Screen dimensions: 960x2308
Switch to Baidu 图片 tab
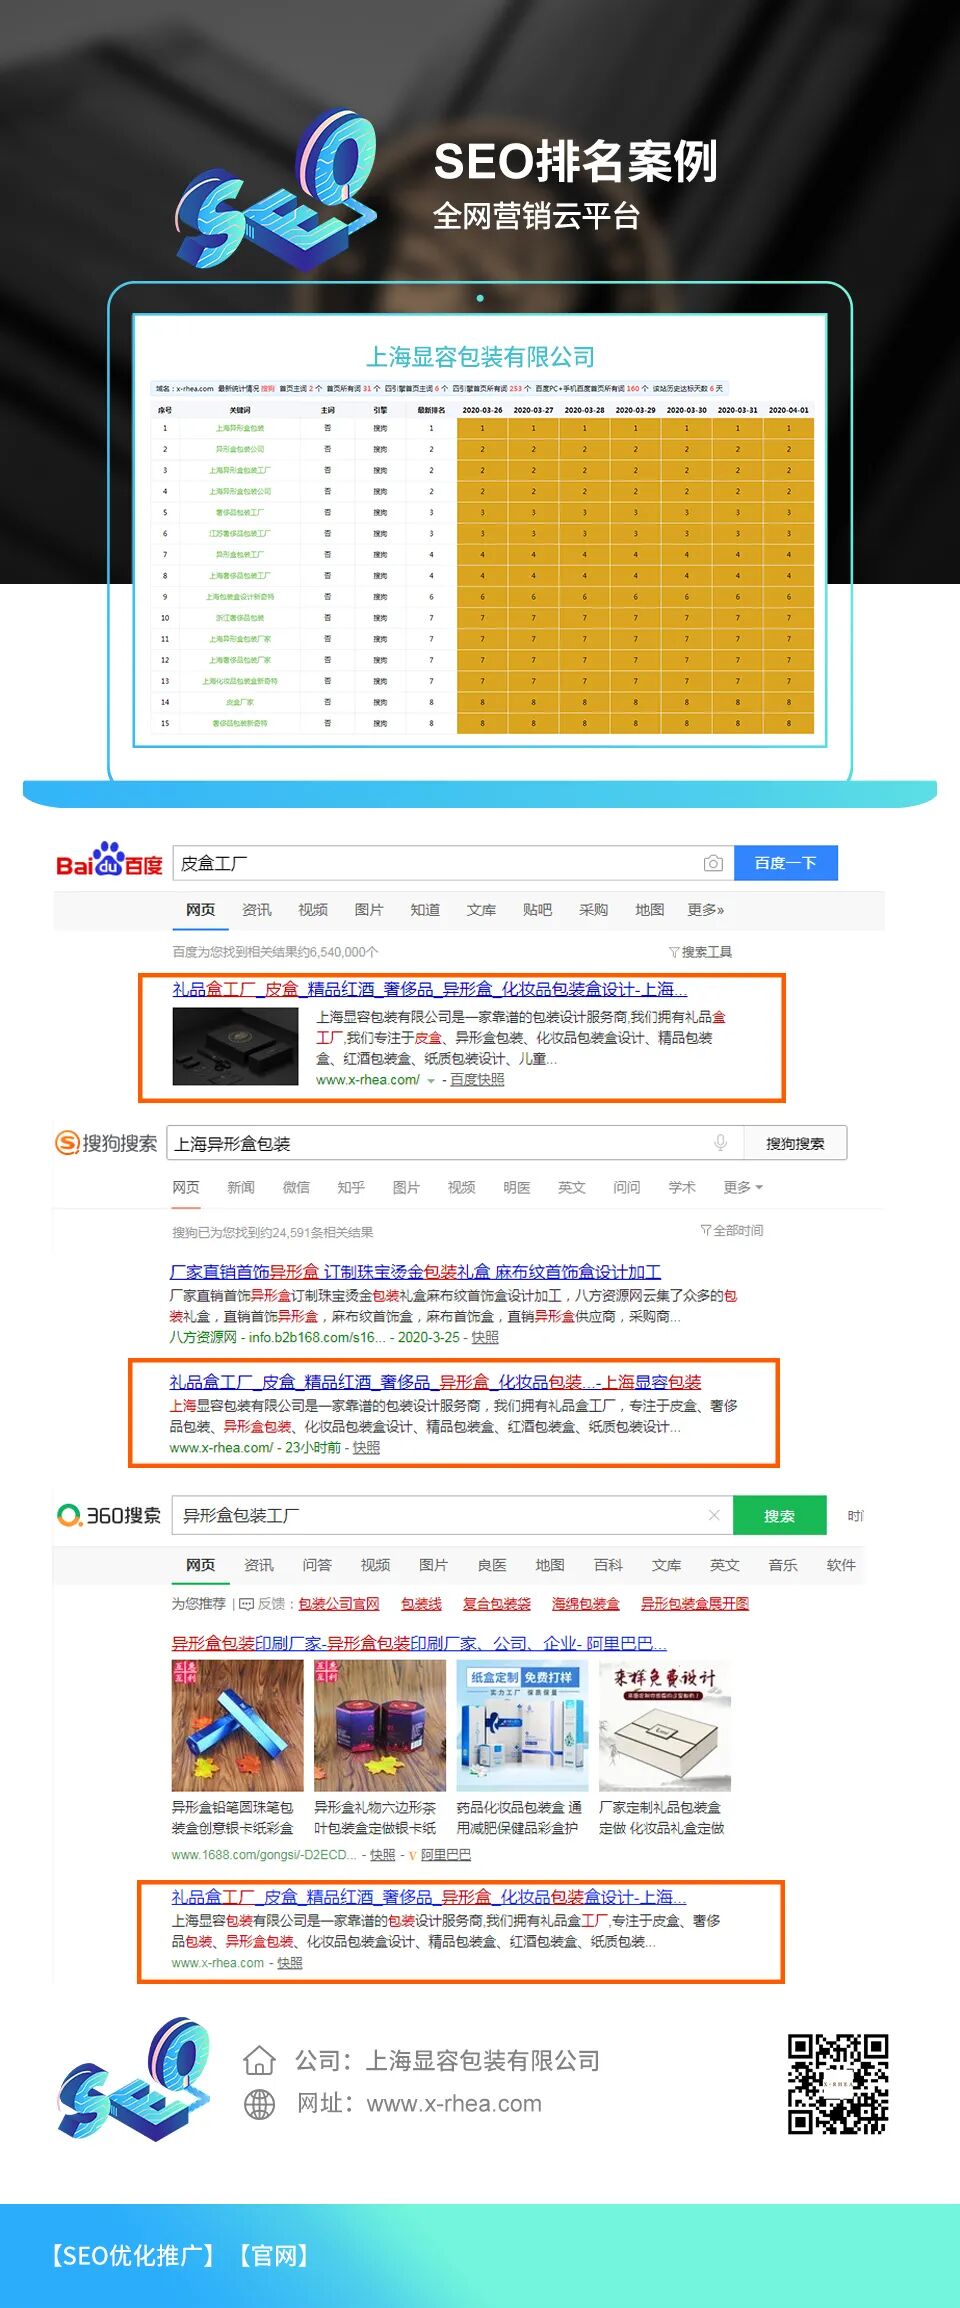pos(369,910)
